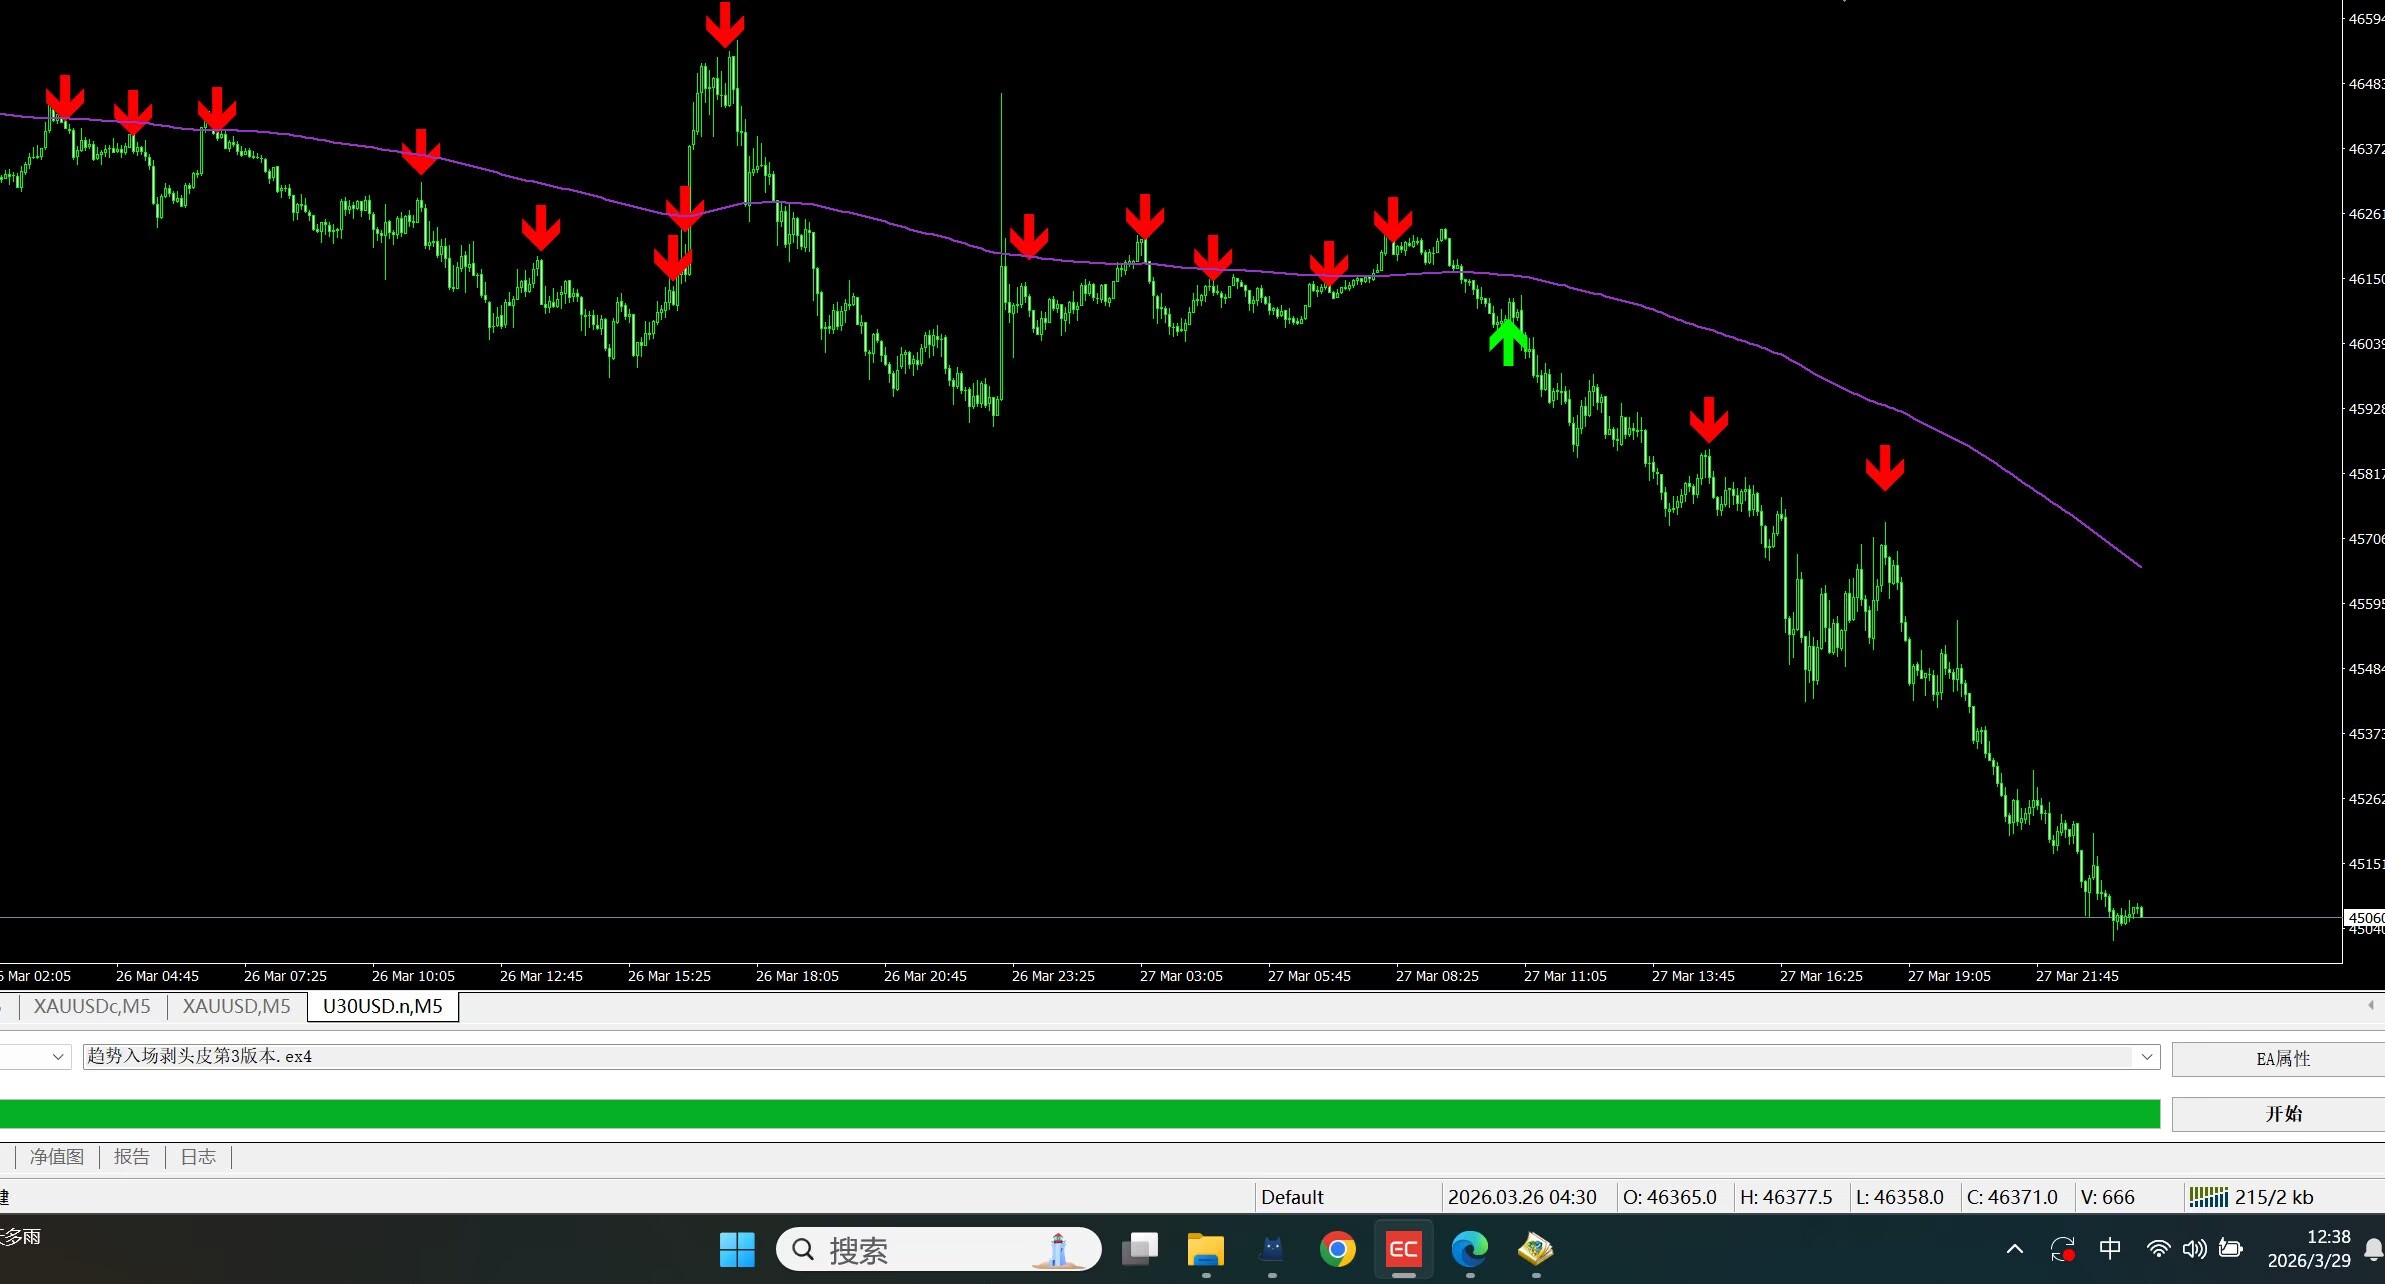Click the connection status bars icon
2385x1284 pixels.
2208,1196
